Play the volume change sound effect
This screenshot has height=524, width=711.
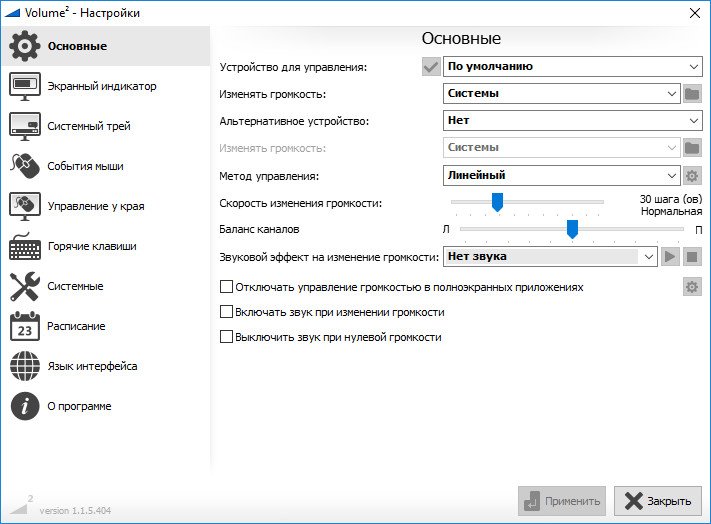coord(670,257)
